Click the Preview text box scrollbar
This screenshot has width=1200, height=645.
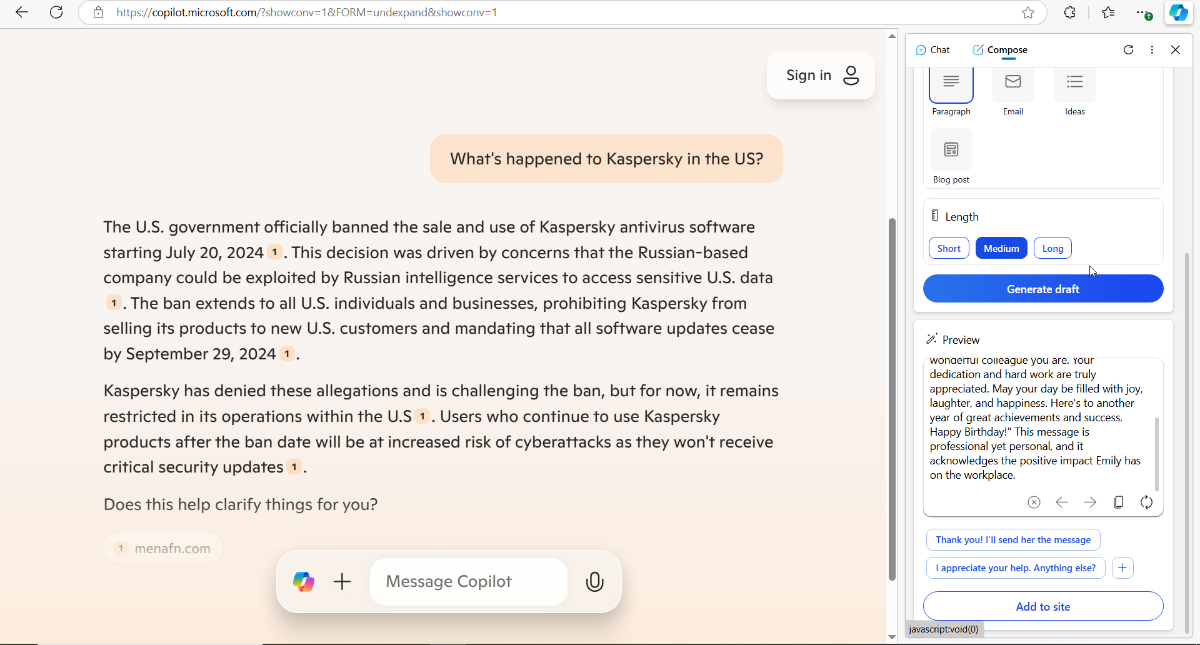[1157, 453]
